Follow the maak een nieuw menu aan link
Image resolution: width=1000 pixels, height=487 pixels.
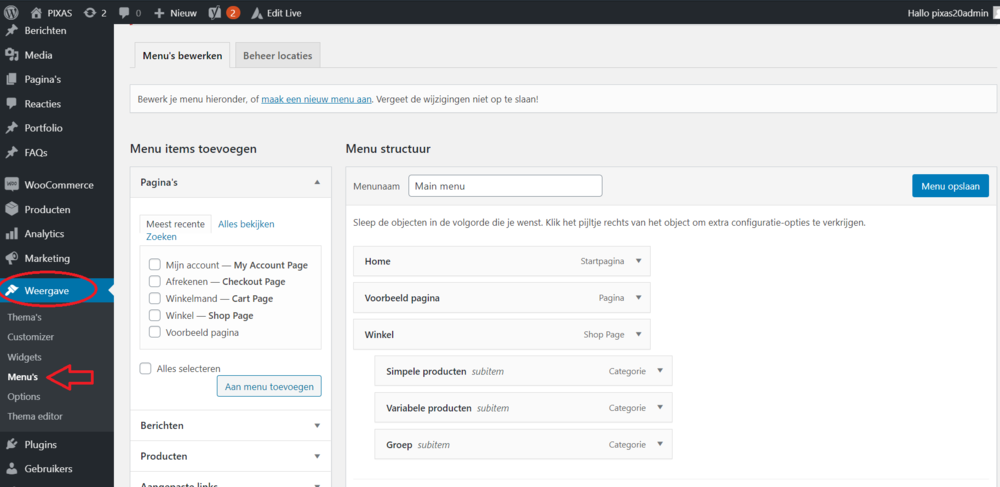(x=316, y=100)
